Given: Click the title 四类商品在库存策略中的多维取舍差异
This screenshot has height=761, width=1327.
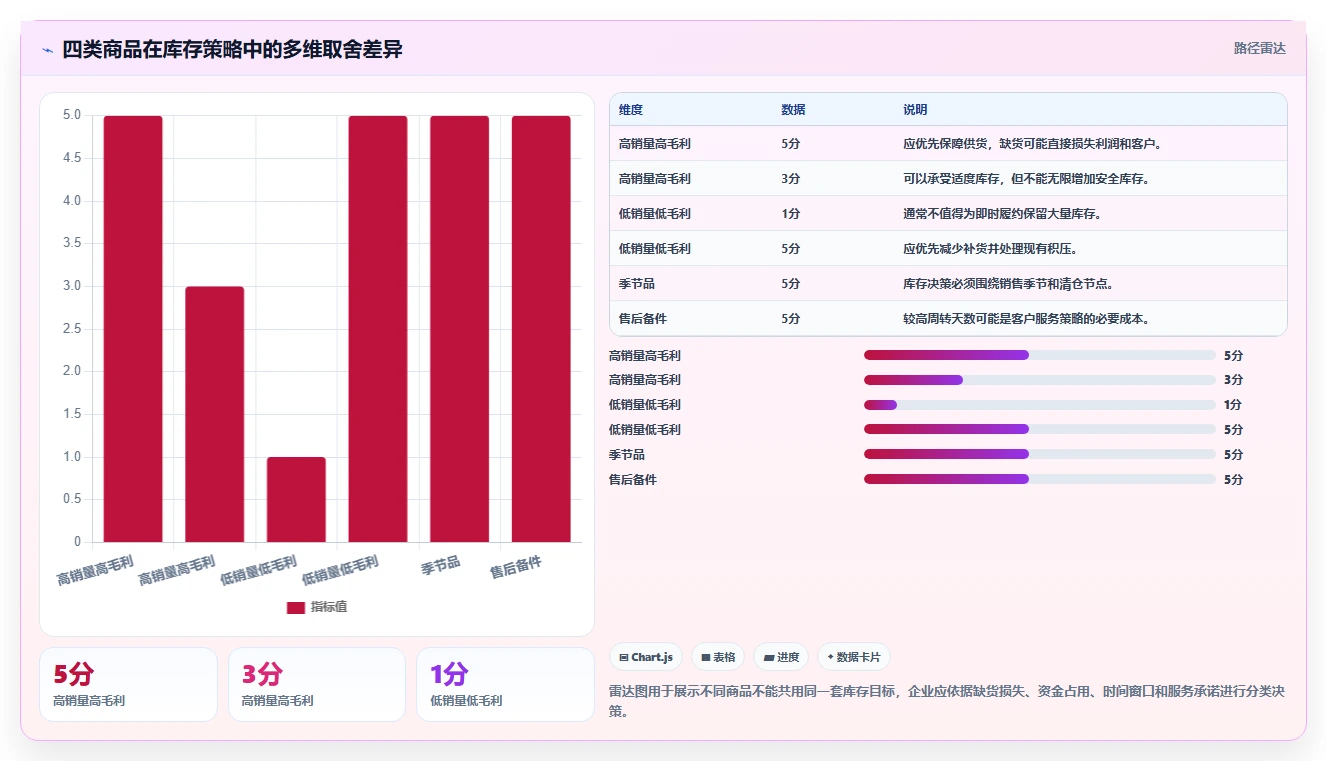Looking at the screenshot, I should (x=232, y=50).
